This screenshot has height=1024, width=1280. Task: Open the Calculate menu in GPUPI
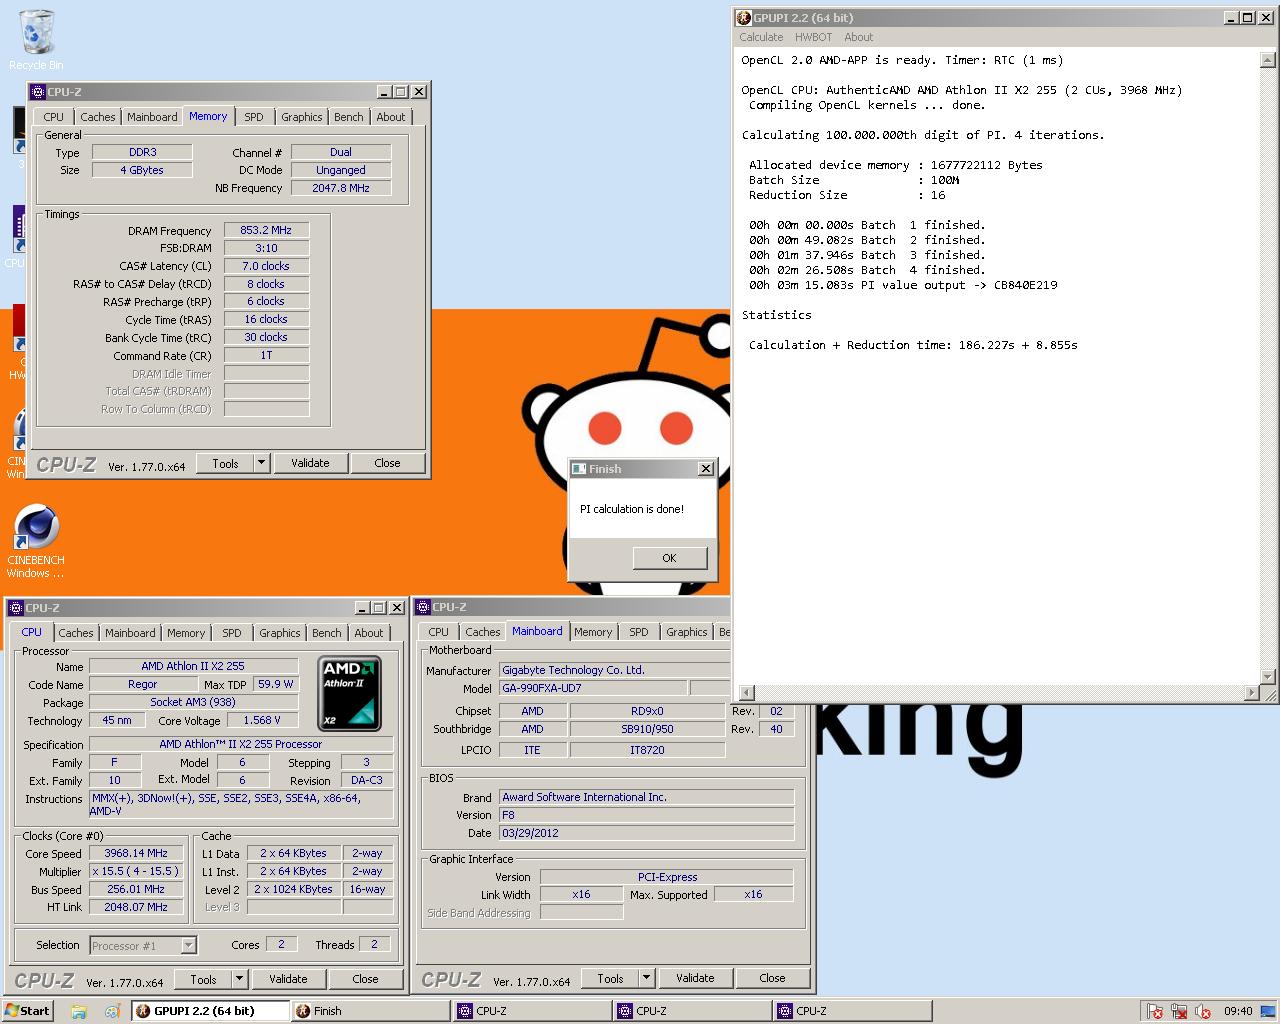(761, 37)
